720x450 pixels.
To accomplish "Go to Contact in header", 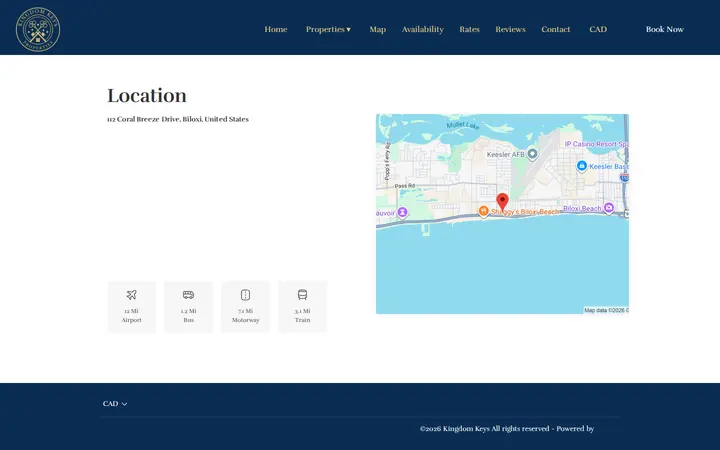I will point(556,29).
